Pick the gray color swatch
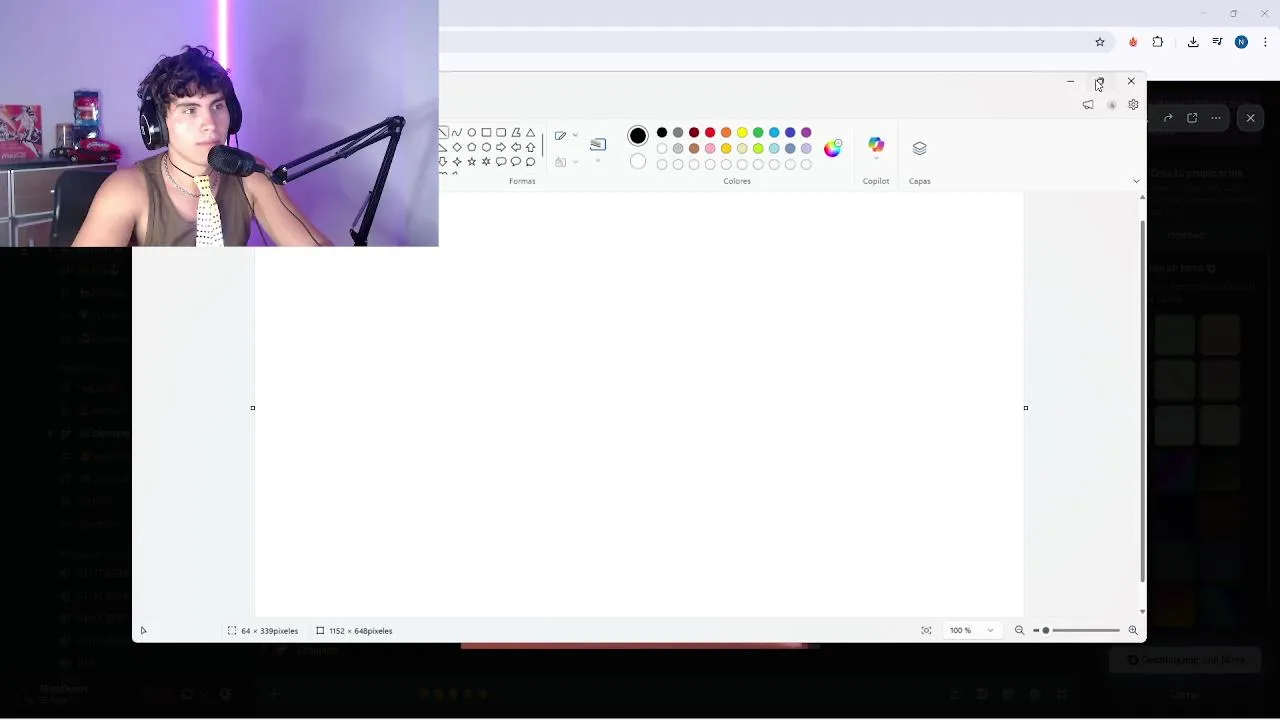This screenshot has width=1280, height=720. (678, 132)
